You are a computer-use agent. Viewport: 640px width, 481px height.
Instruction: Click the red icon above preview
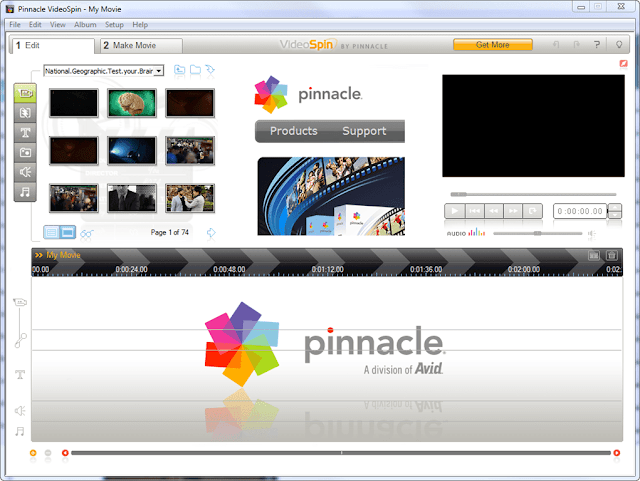point(623,63)
